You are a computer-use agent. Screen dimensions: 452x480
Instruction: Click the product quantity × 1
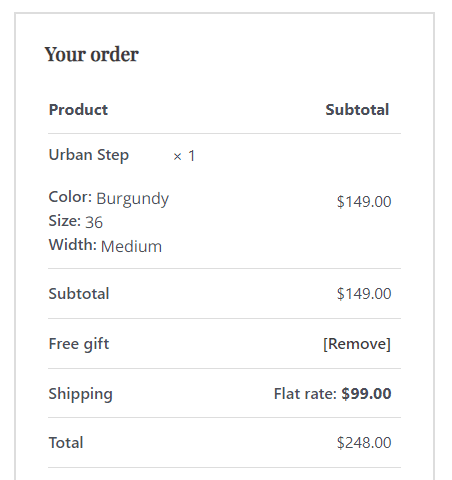184,156
